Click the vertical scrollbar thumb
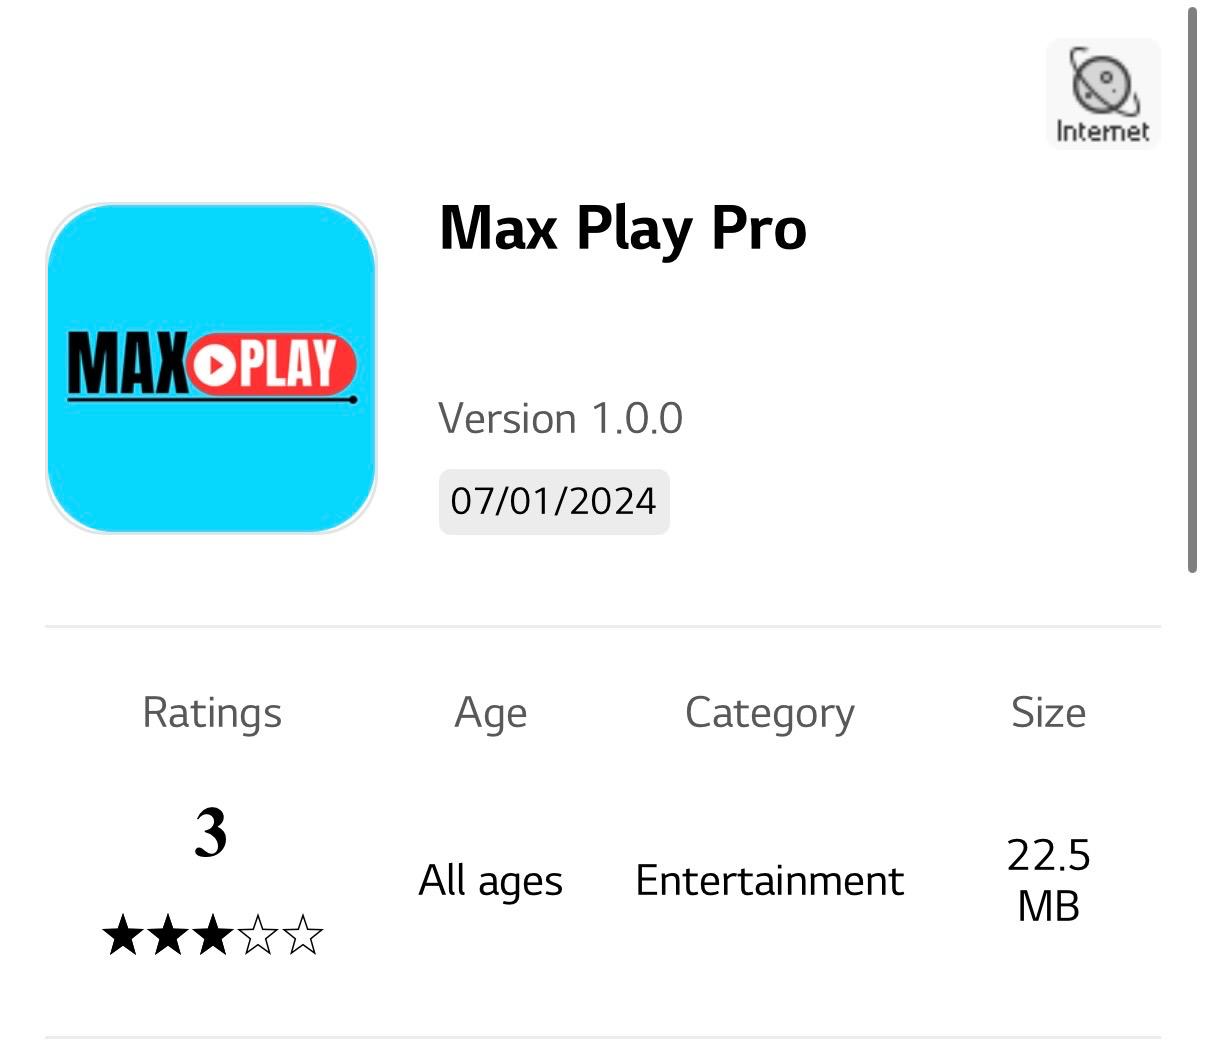 [x=1192, y=290]
